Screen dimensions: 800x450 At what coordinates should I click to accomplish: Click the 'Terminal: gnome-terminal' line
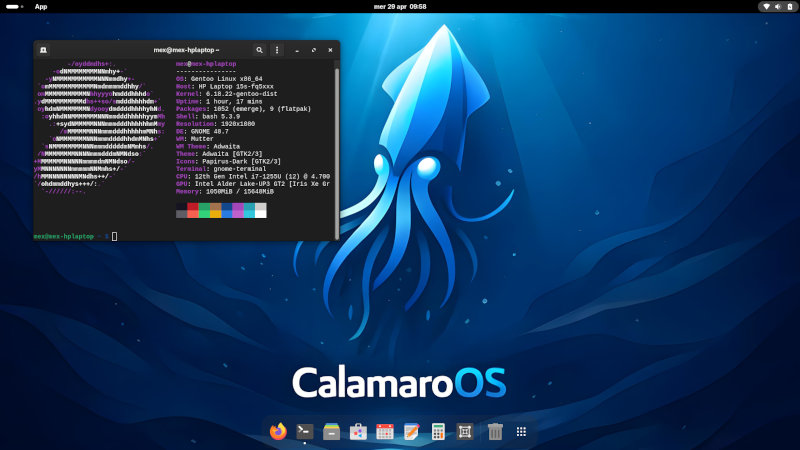pos(221,169)
